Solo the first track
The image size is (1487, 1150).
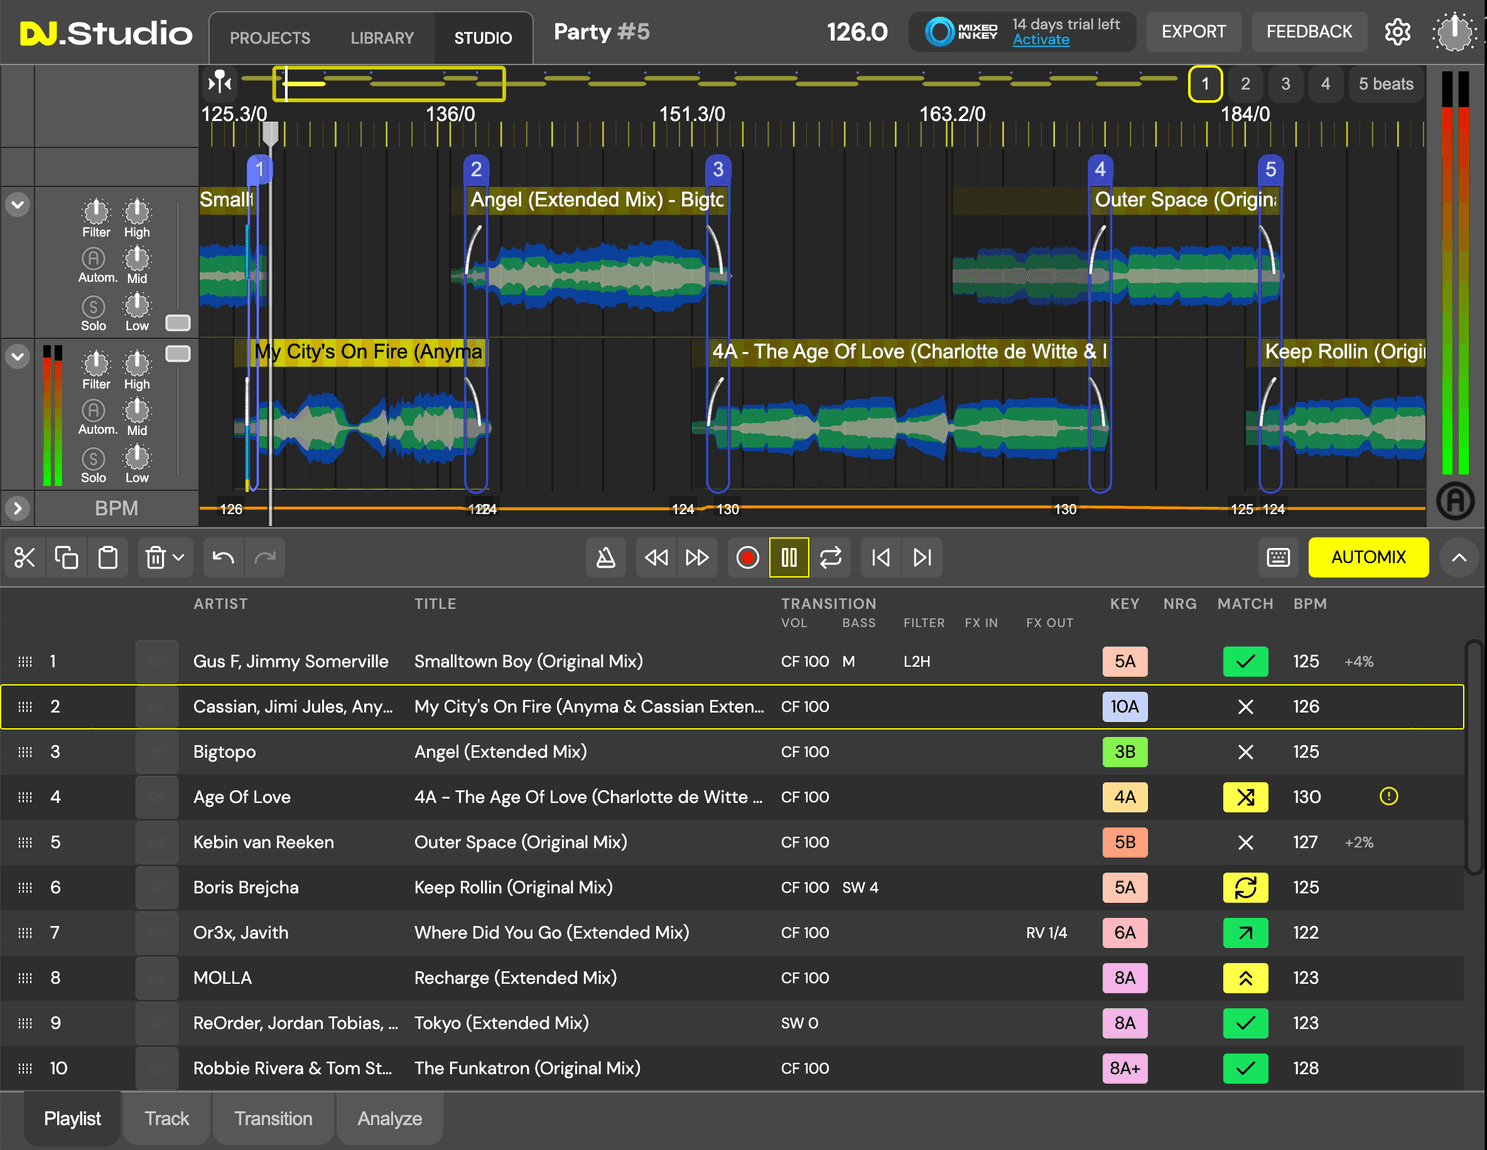pos(93,307)
